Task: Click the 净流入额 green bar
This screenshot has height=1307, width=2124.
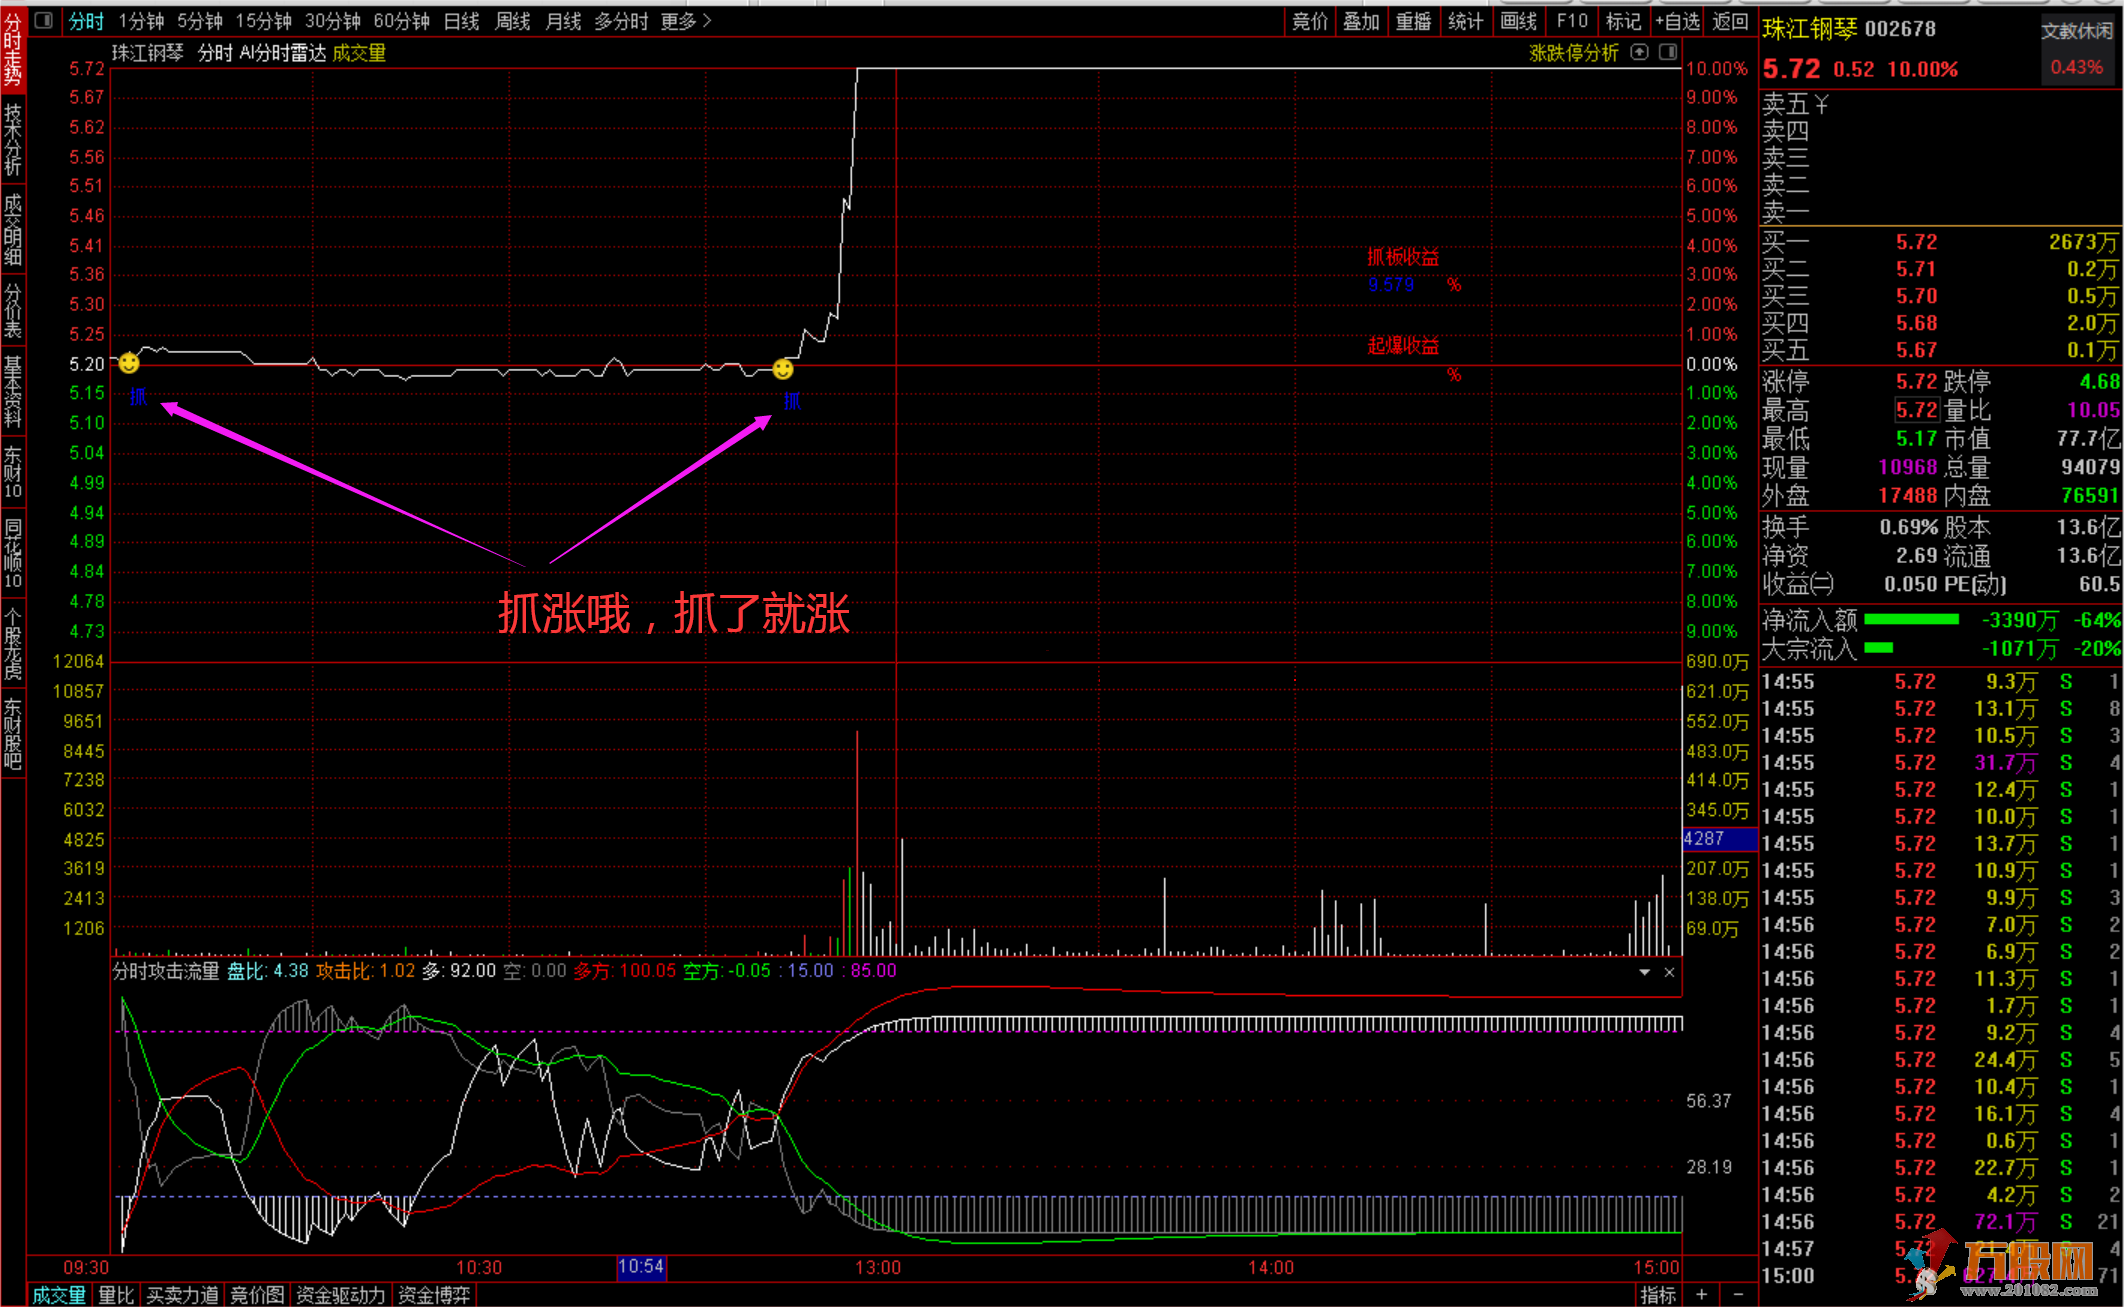Action: point(1911,620)
